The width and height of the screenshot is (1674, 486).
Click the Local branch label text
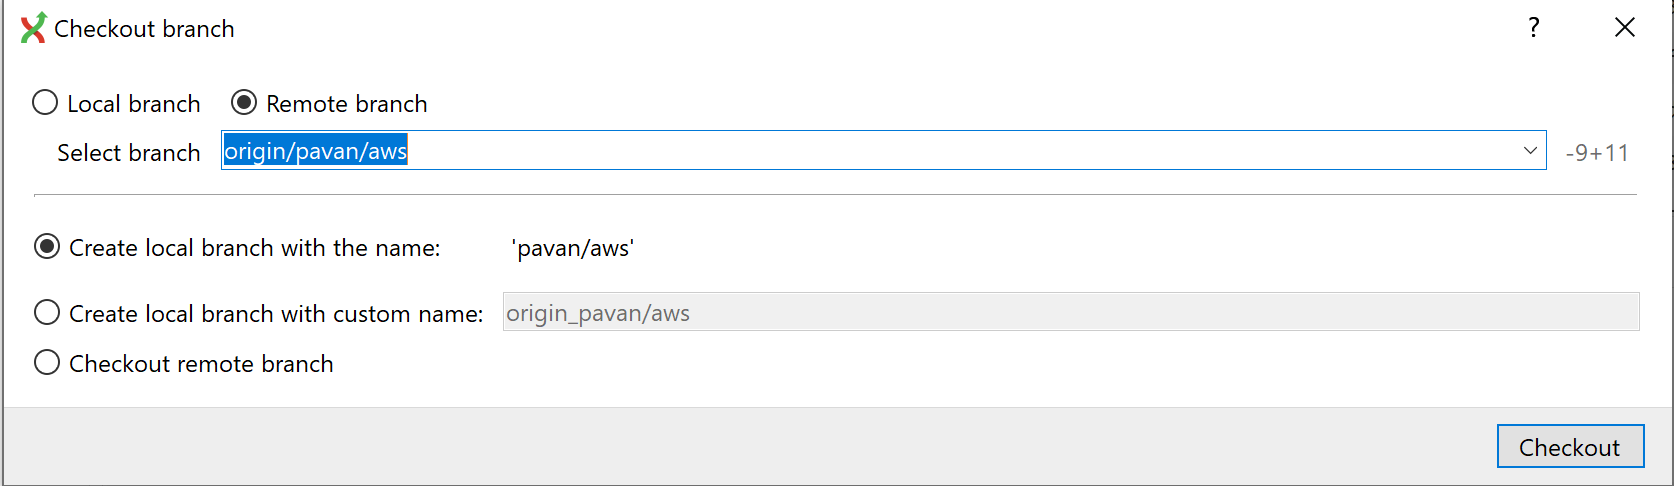coord(134,104)
